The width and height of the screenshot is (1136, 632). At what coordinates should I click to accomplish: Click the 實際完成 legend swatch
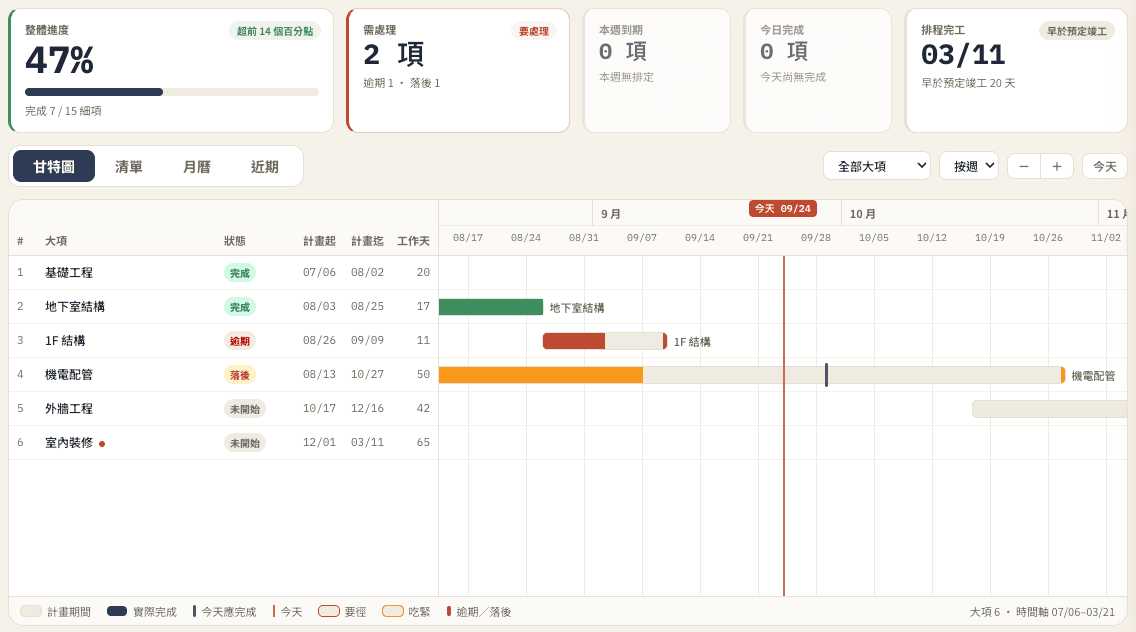click(x=117, y=611)
